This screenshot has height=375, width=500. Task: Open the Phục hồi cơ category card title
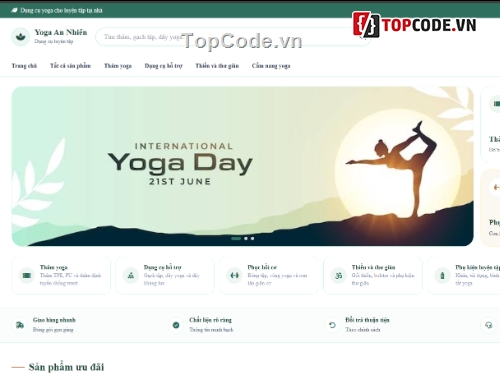(x=262, y=267)
